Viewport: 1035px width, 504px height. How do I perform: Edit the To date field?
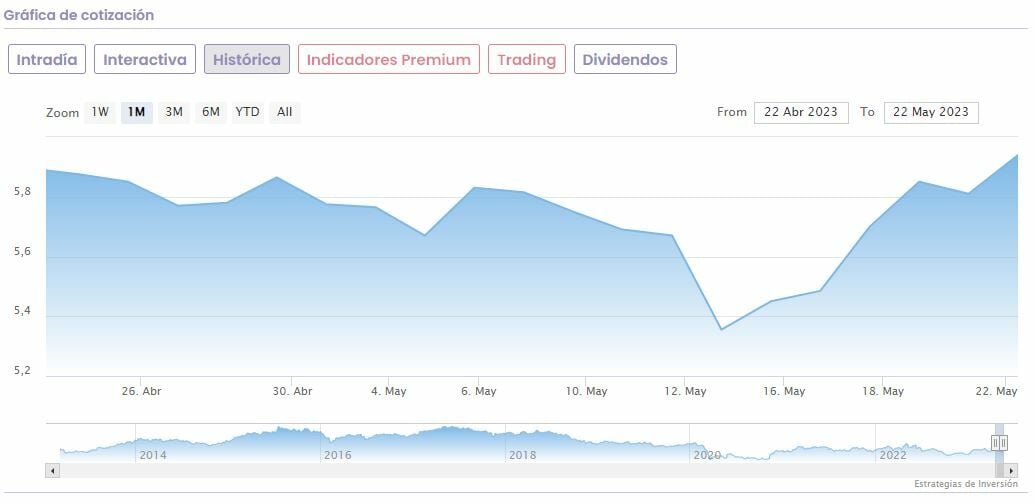click(930, 112)
